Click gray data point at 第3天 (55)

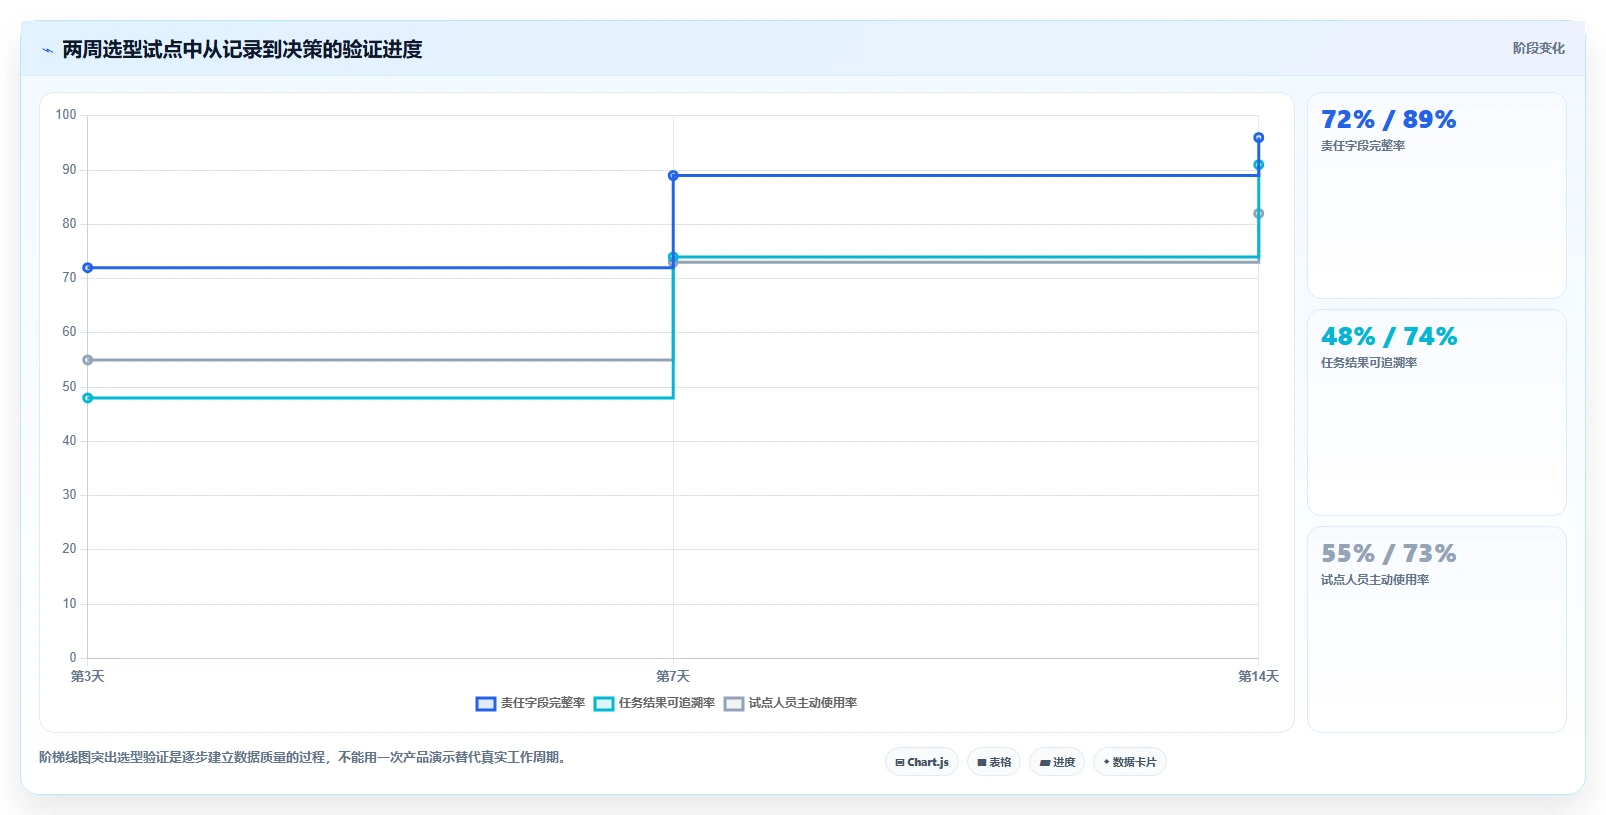88,360
